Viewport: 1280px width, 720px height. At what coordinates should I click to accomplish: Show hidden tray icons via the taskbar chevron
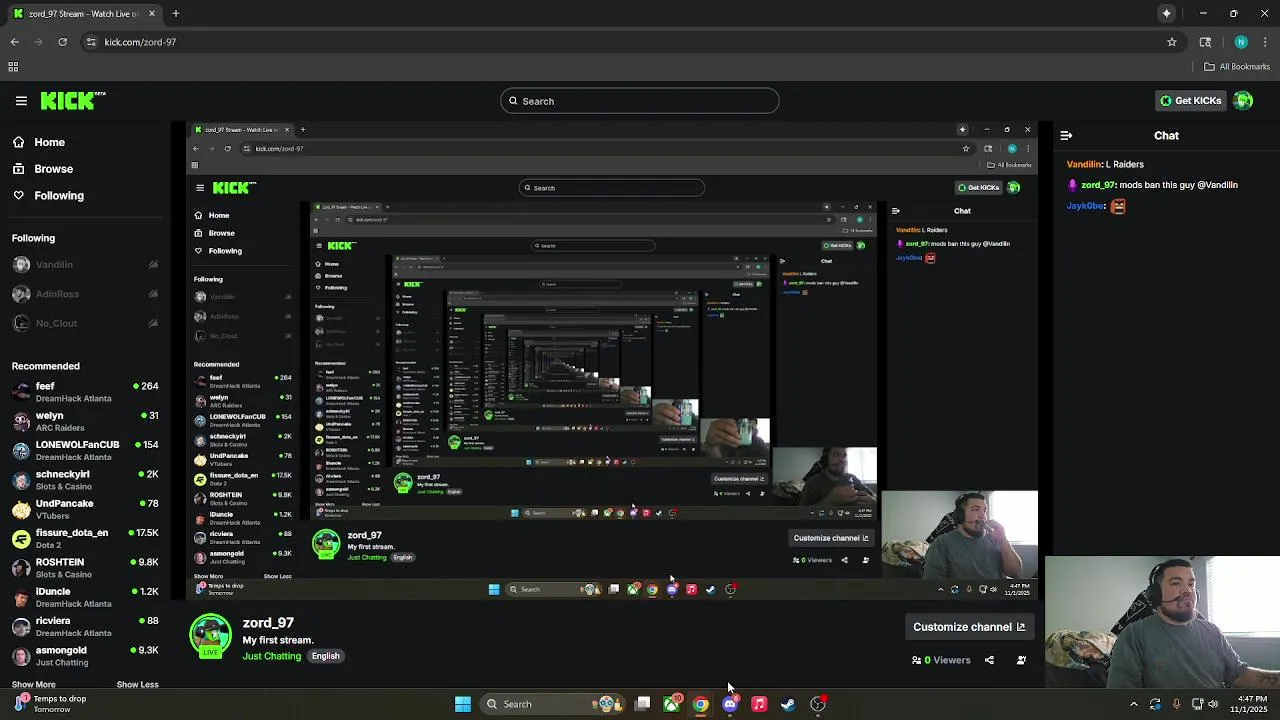[1134, 704]
